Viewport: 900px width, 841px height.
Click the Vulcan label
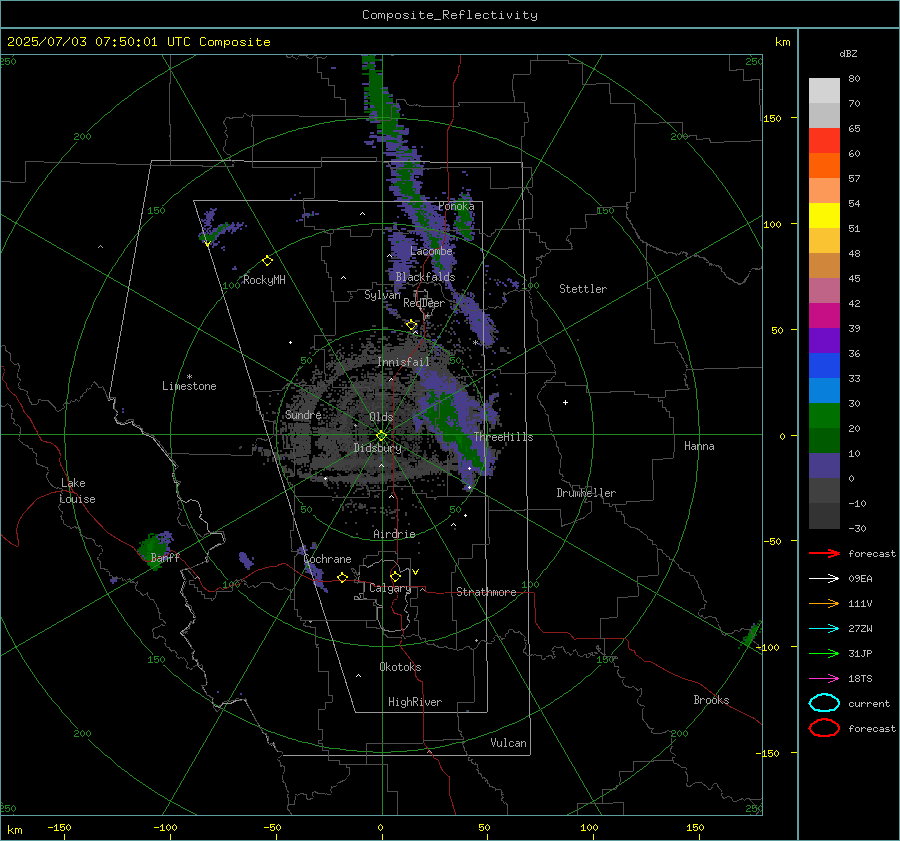[508, 743]
